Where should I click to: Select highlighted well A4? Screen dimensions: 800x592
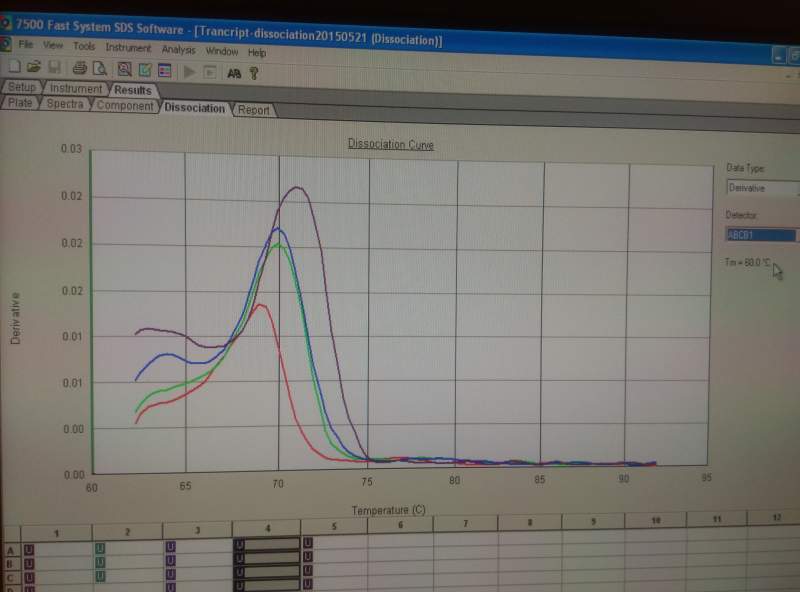[x=267, y=545]
